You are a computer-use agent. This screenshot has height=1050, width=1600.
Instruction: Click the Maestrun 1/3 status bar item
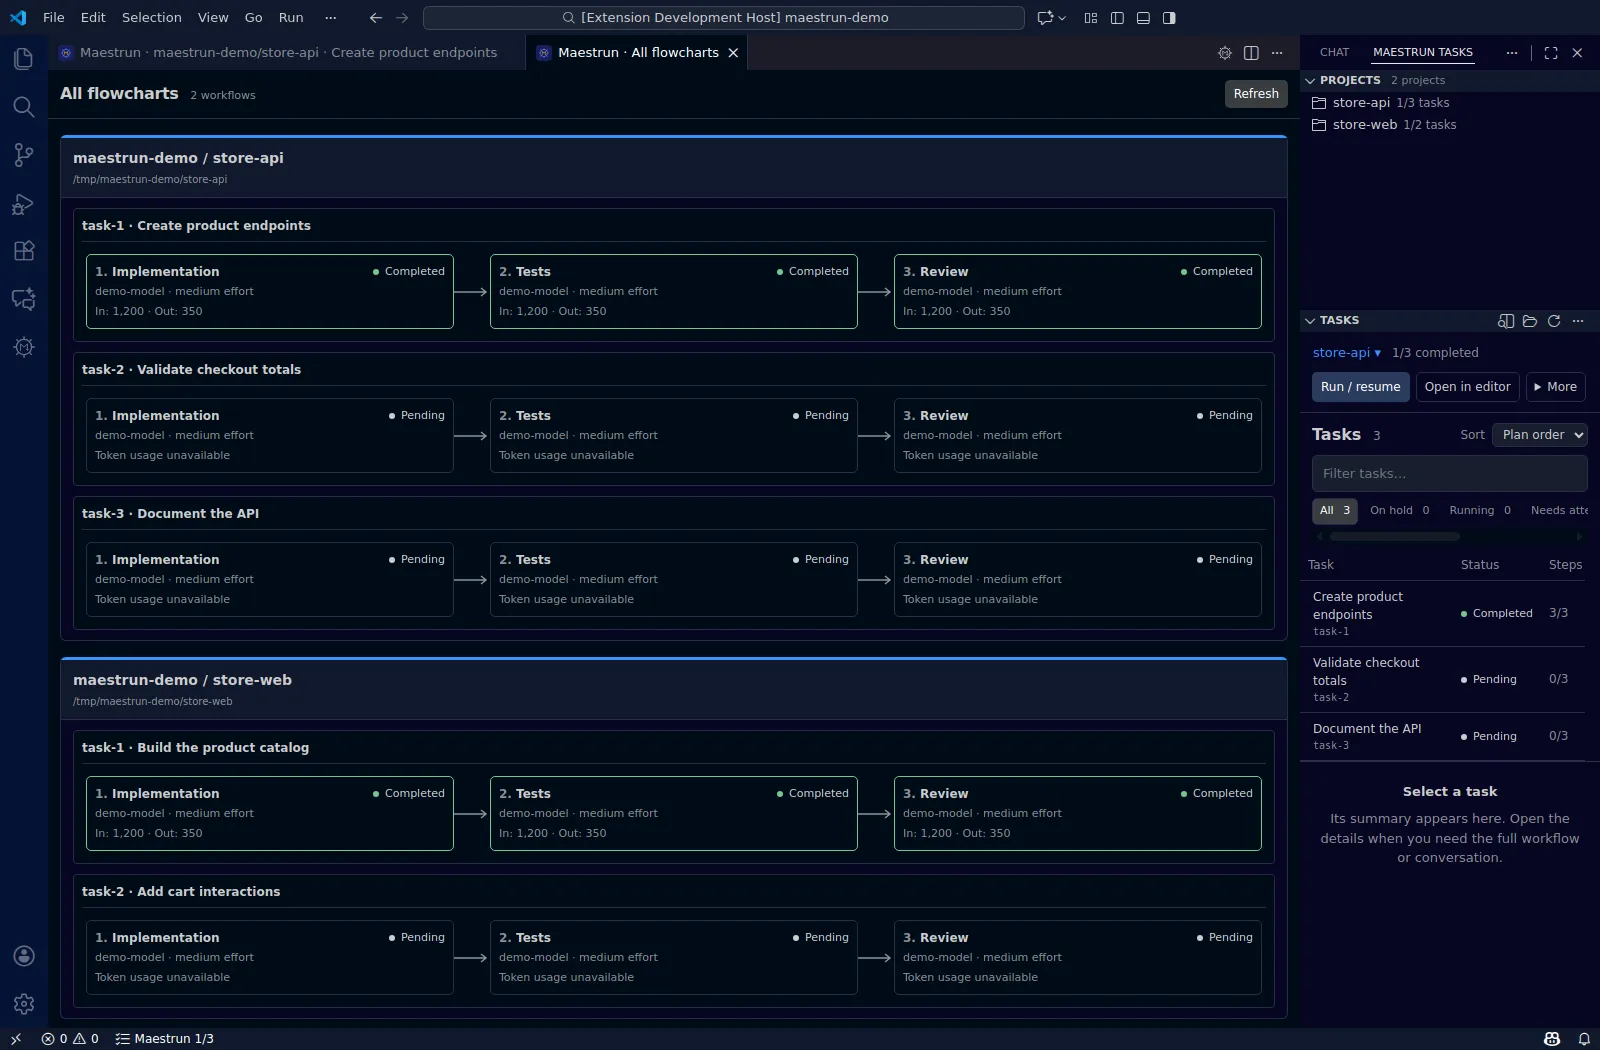165,1039
